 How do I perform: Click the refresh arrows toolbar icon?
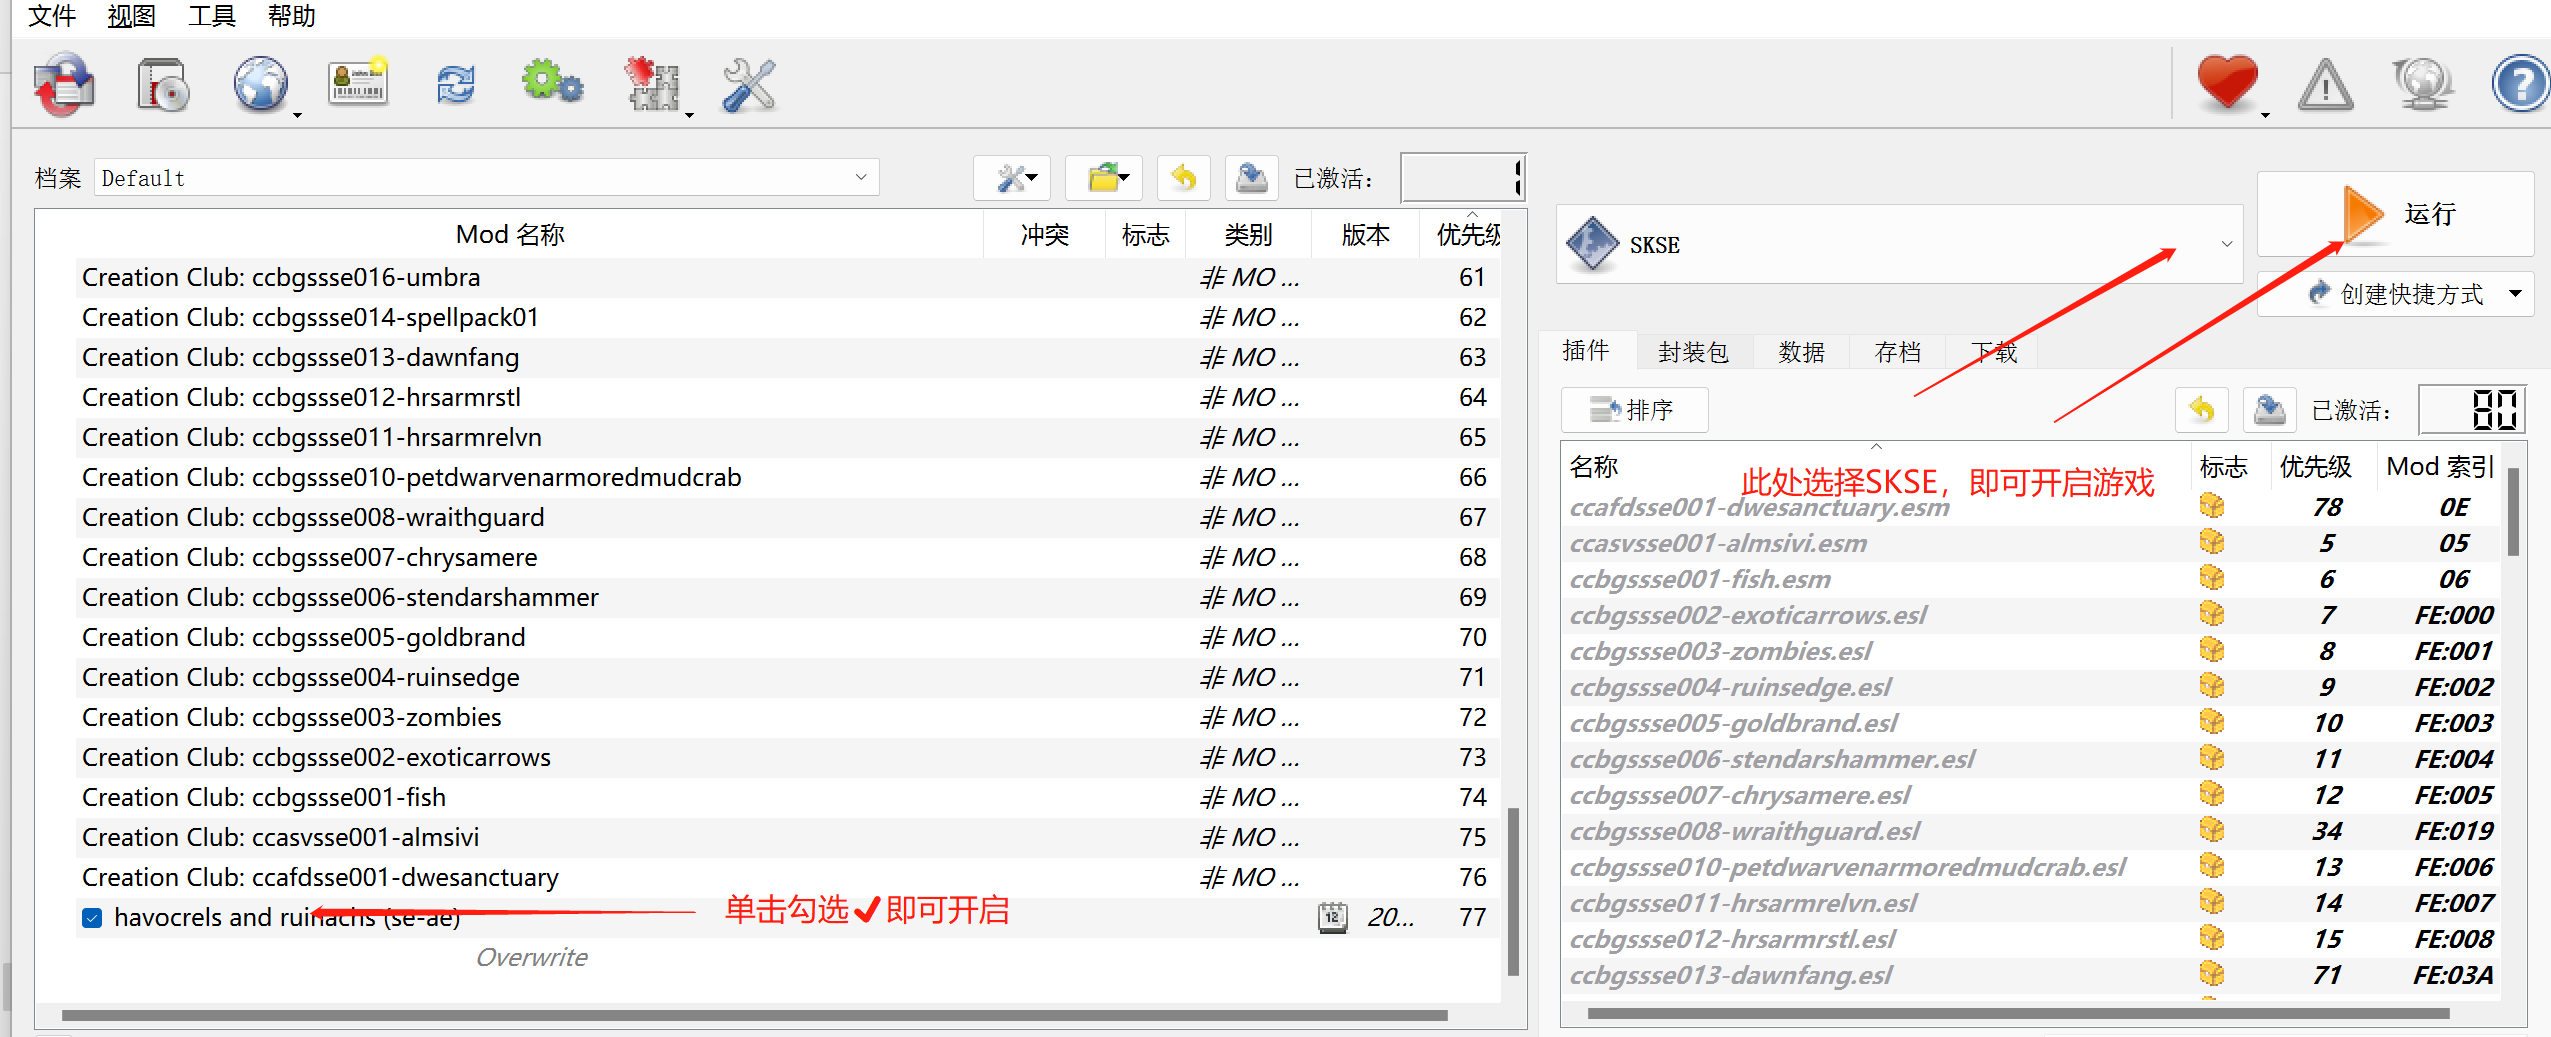point(455,85)
